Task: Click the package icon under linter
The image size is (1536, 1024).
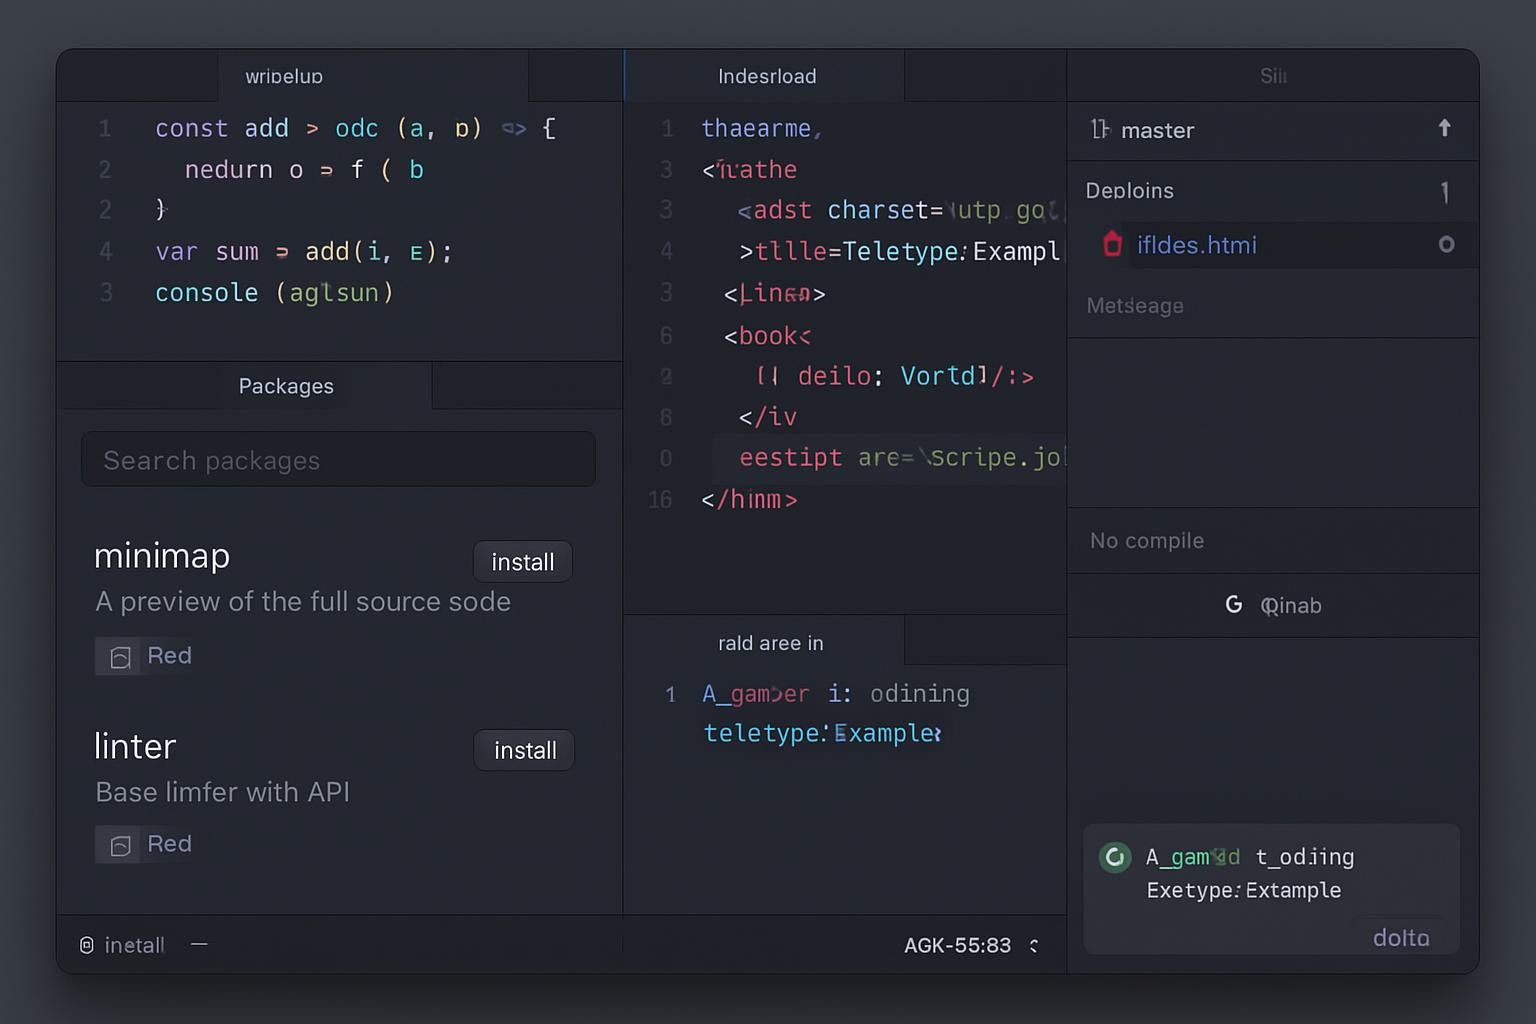Action: pyautogui.click(x=121, y=845)
